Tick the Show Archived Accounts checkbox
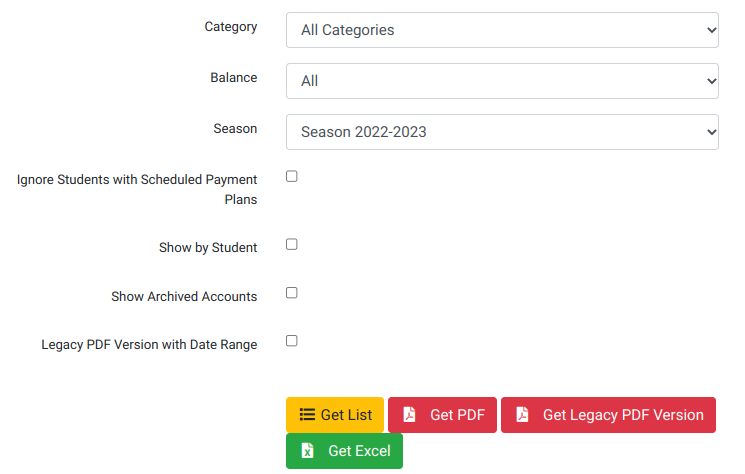 [292, 293]
